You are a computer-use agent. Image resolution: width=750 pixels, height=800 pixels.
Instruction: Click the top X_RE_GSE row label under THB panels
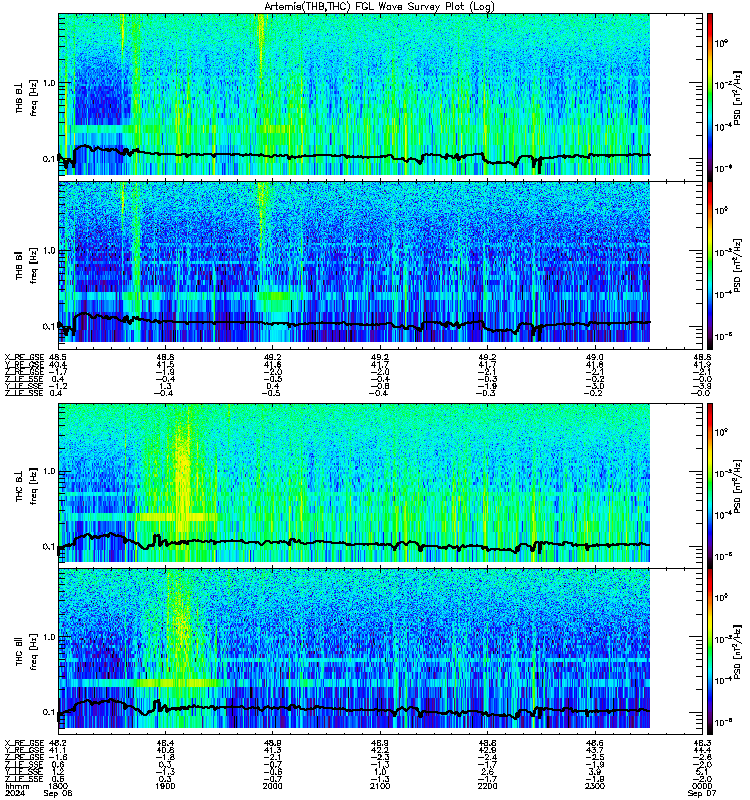(x=24, y=357)
